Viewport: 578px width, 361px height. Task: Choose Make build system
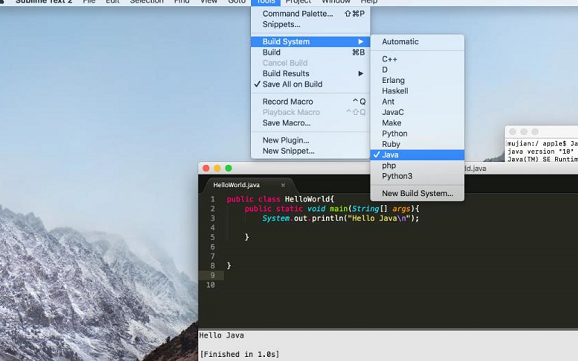click(417, 123)
